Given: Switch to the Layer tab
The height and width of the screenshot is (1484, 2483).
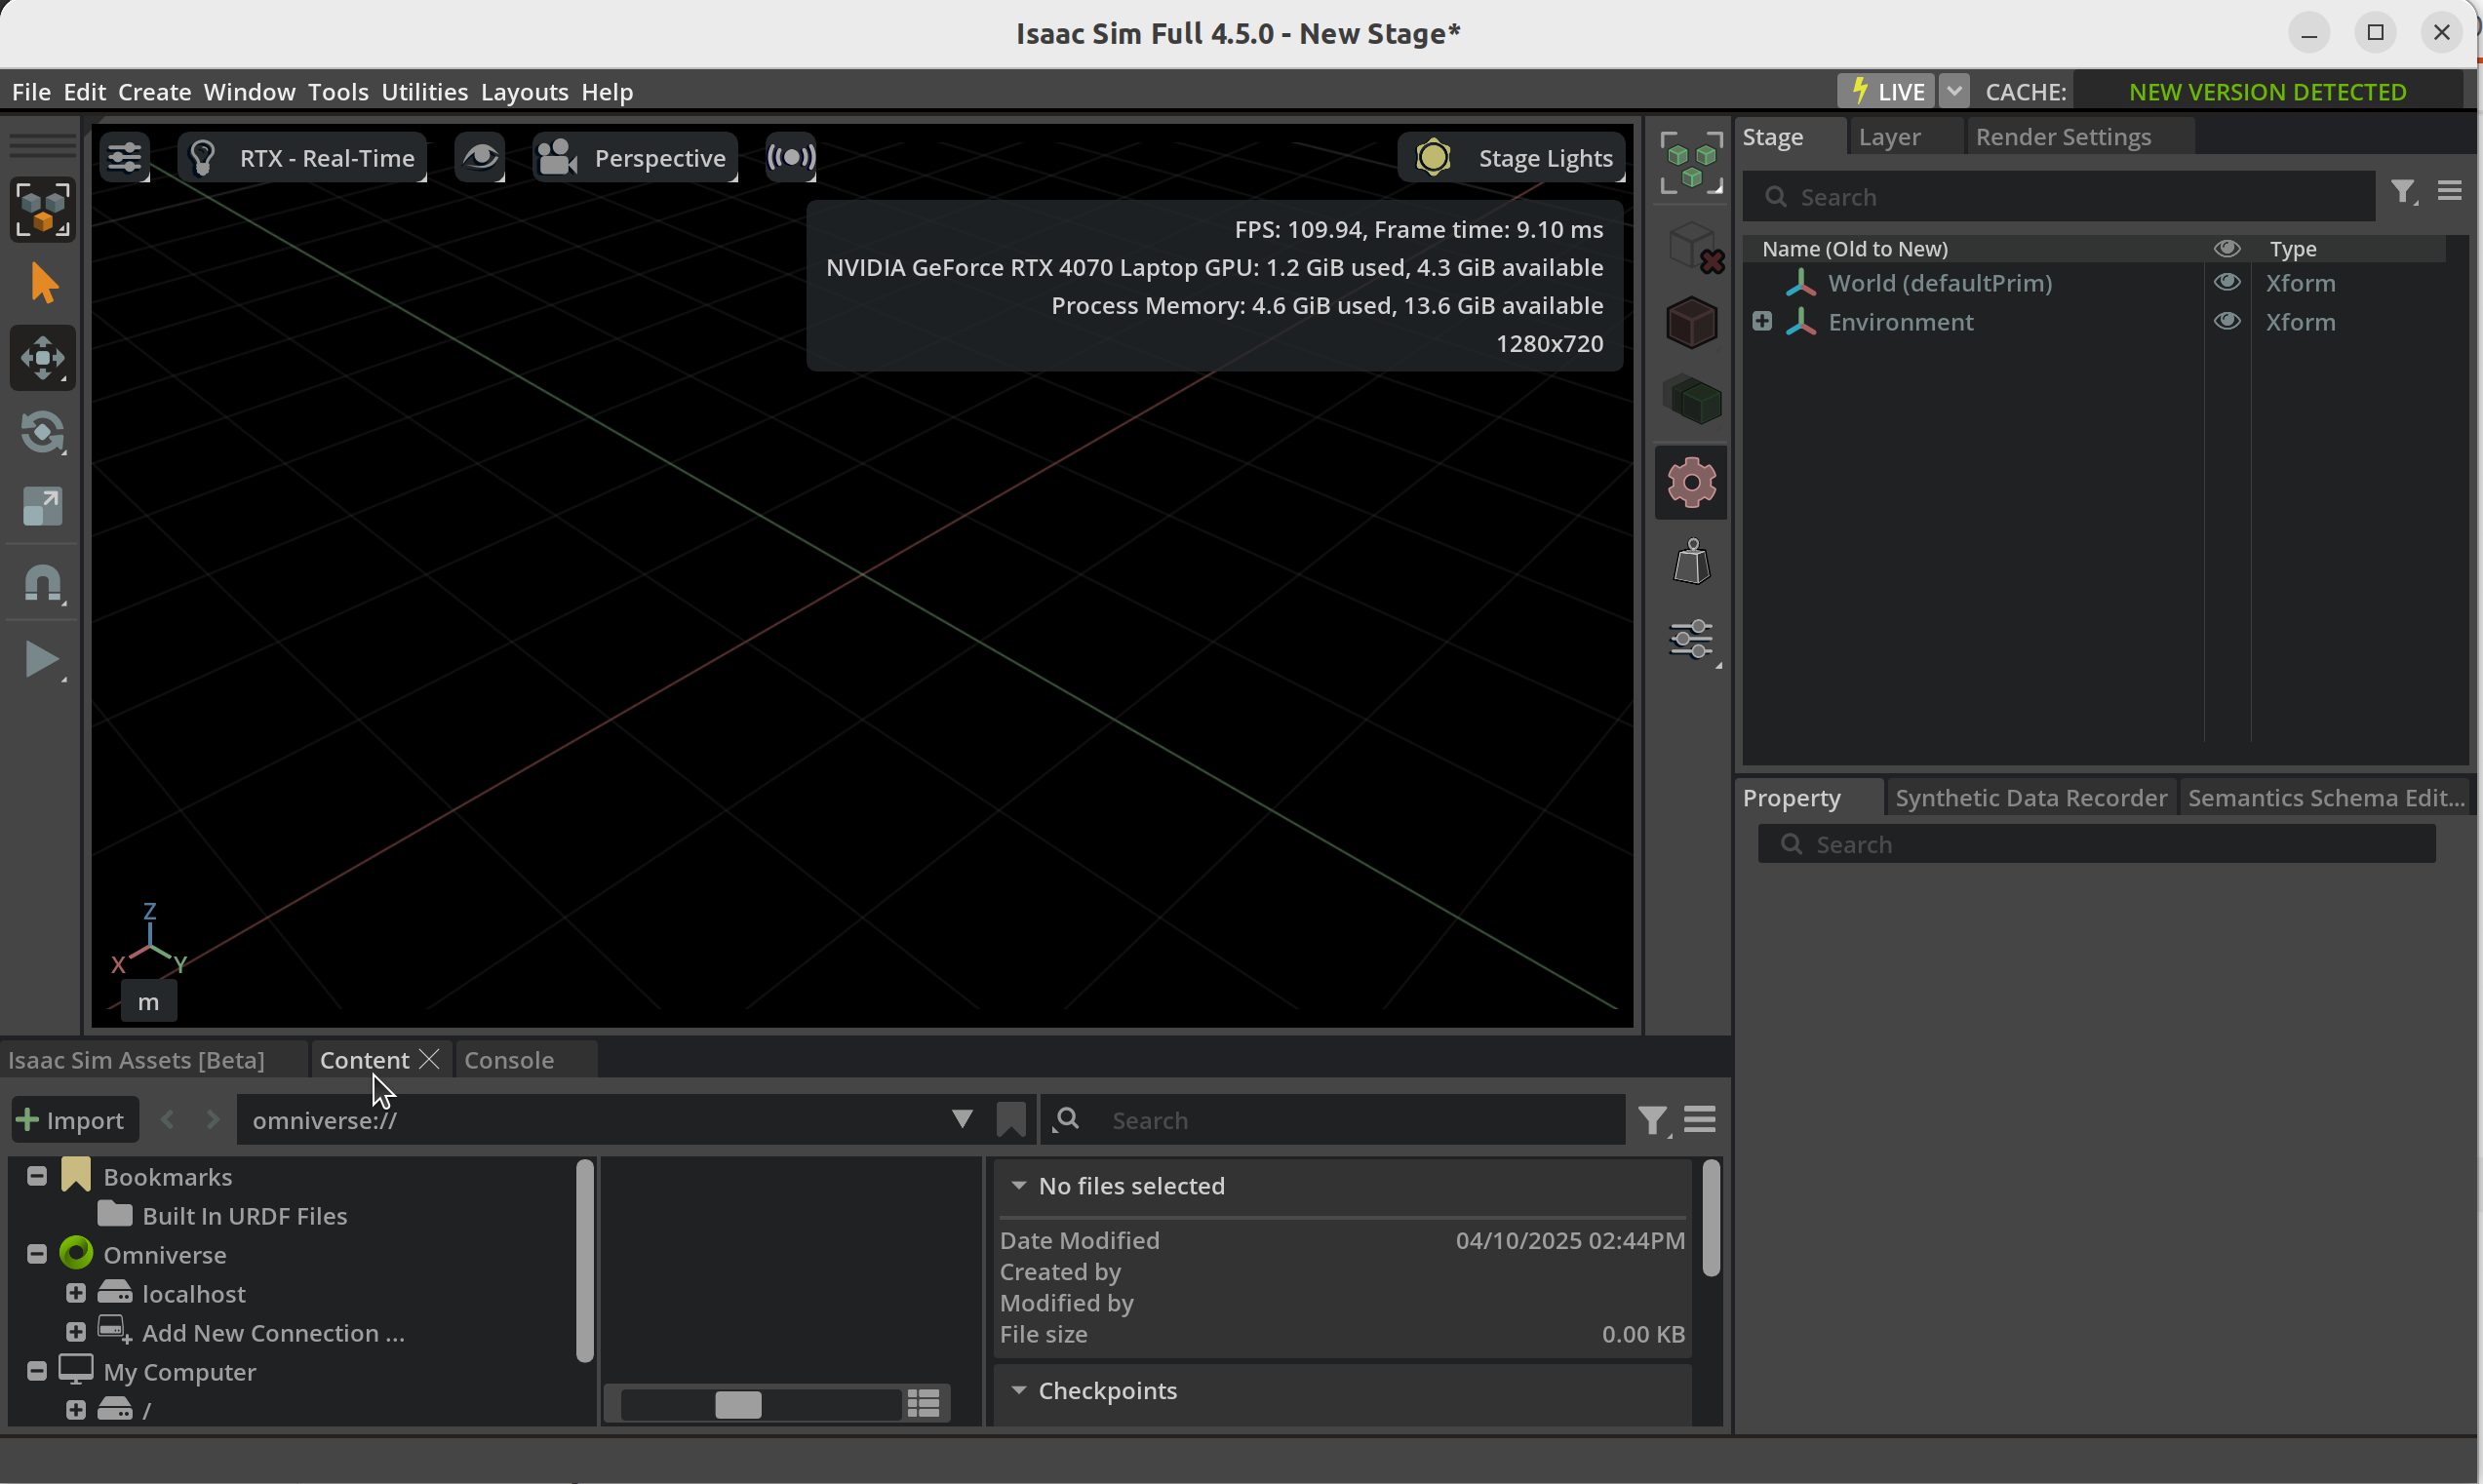Looking at the screenshot, I should 1888,137.
